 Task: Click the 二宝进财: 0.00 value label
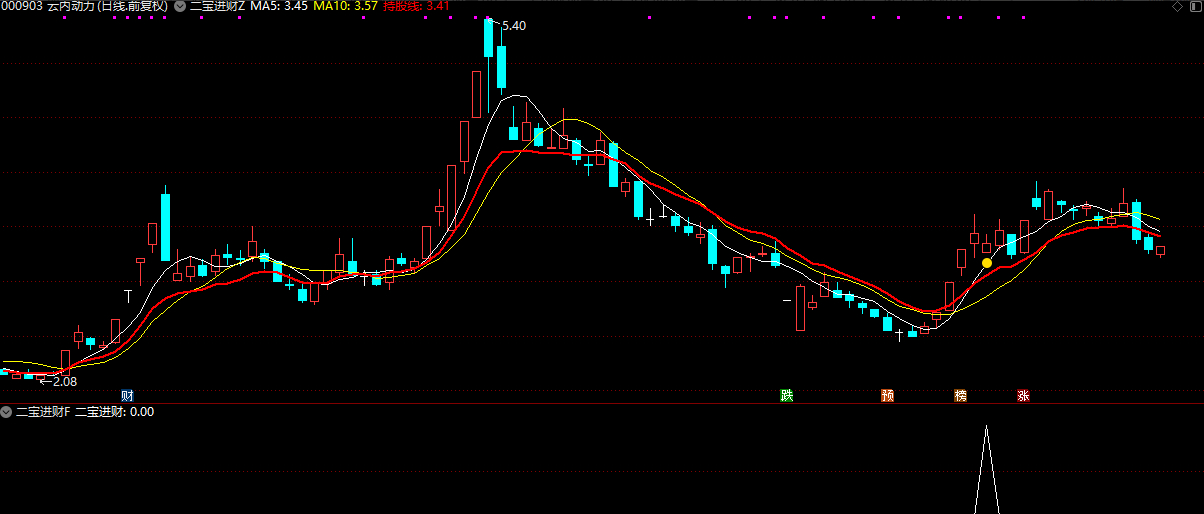(x=114, y=412)
